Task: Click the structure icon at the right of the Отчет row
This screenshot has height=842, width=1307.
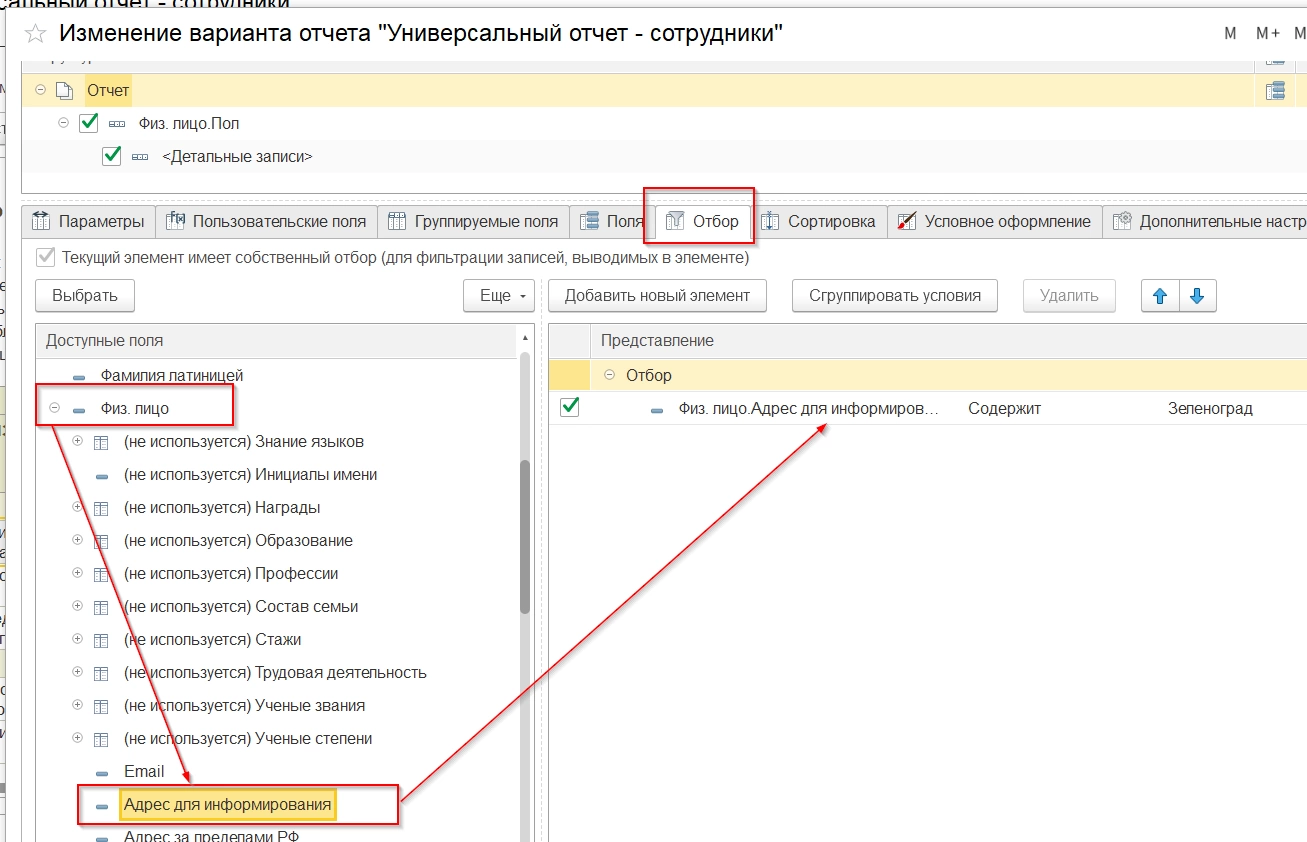Action: point(1274,91)
